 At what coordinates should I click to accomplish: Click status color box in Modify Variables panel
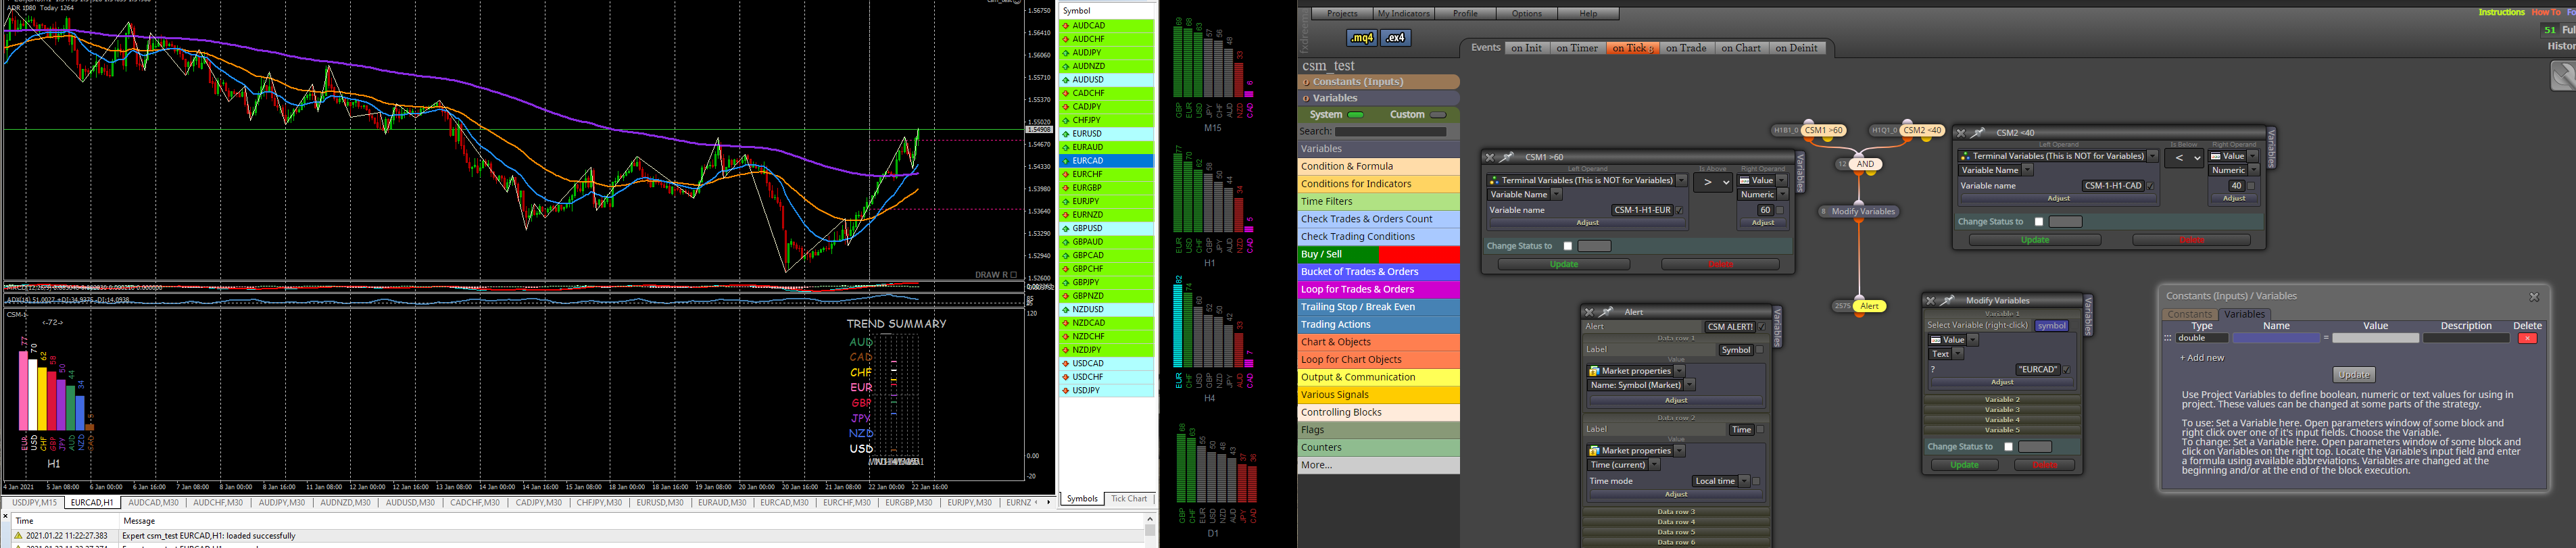2034,447
